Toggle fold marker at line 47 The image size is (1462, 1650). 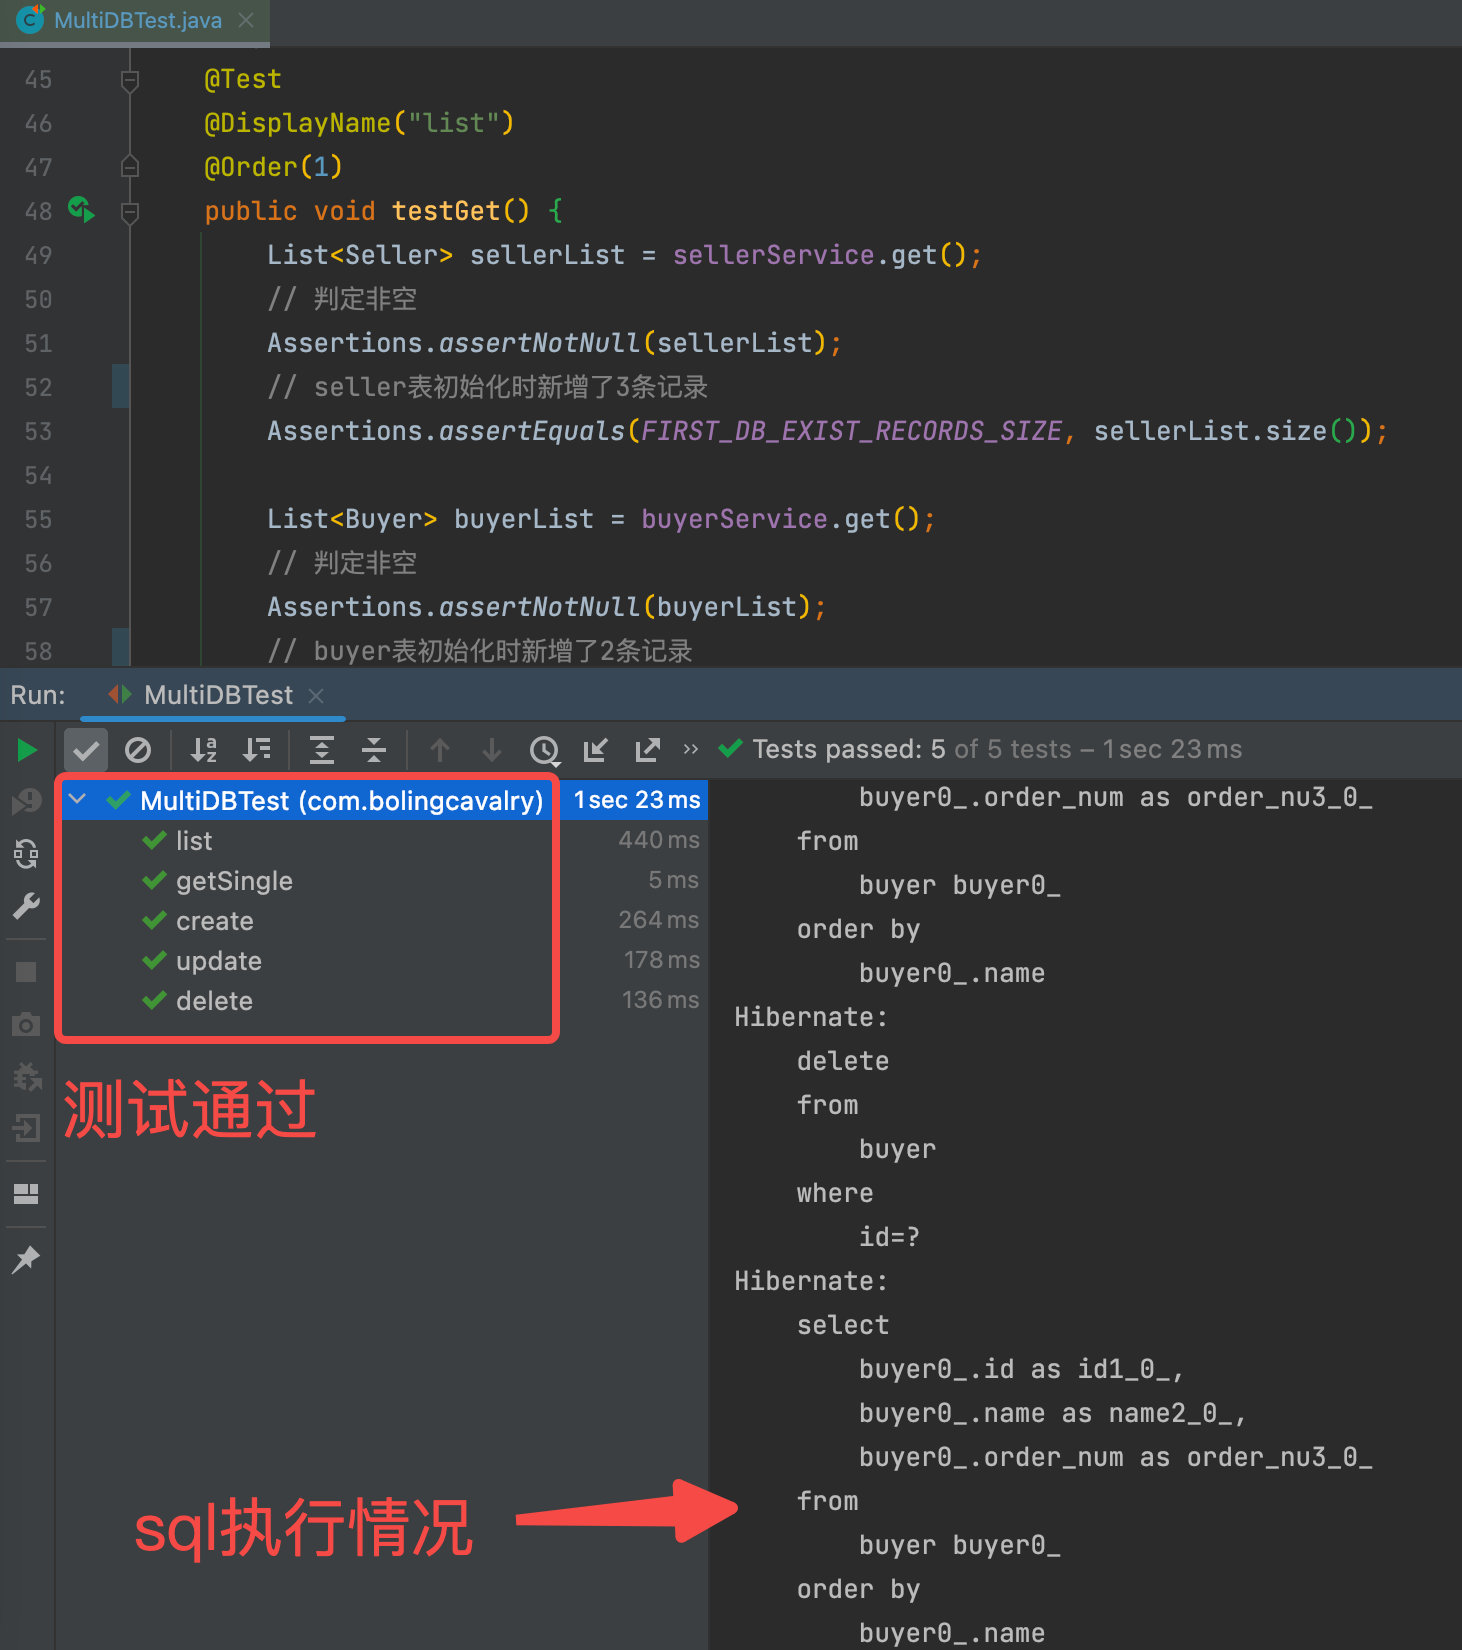click(129, 166)
